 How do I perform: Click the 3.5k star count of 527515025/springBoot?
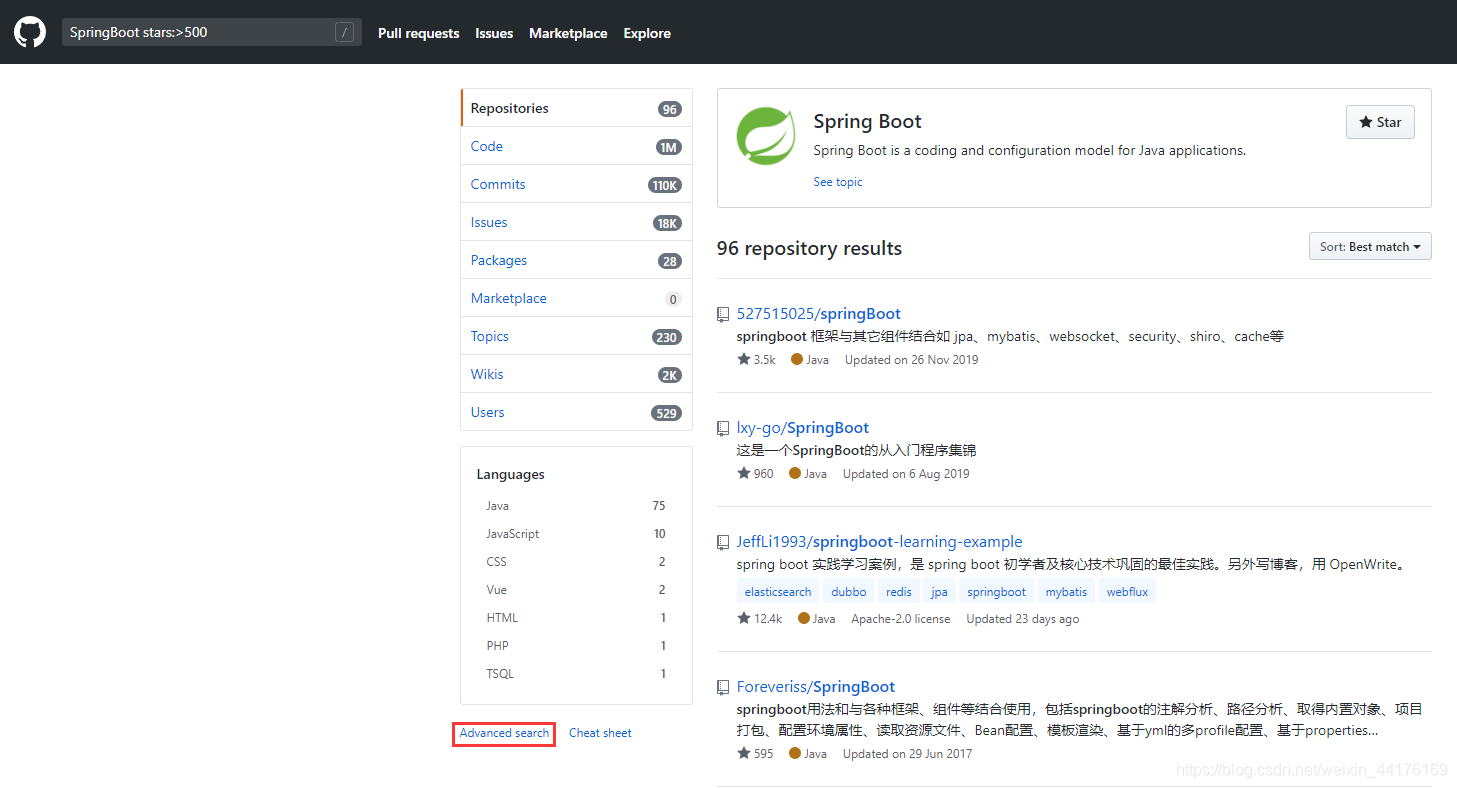757,360
